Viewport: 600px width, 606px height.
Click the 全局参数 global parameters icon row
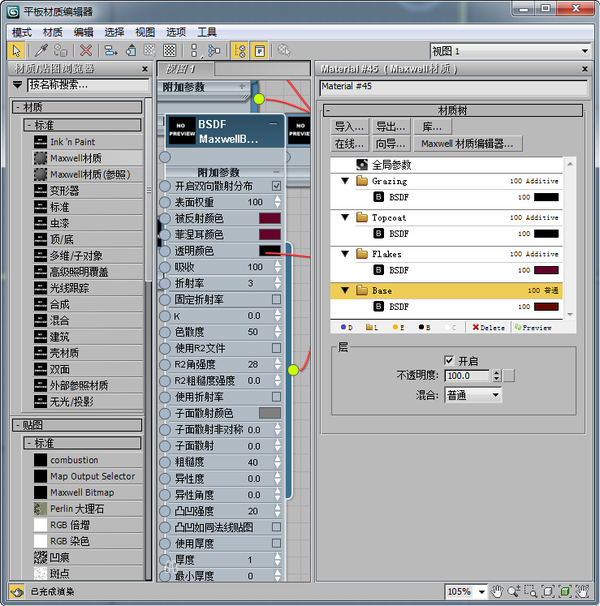tap(447, 165)
